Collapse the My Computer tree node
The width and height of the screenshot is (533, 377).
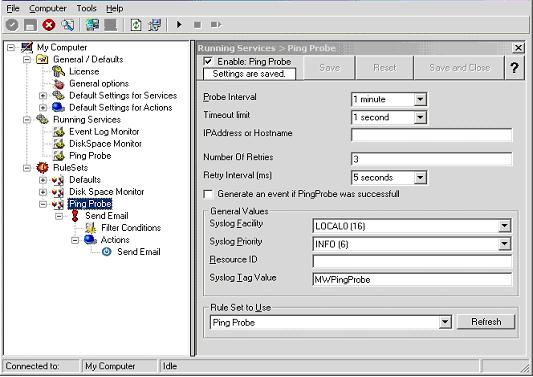[11, 47]
